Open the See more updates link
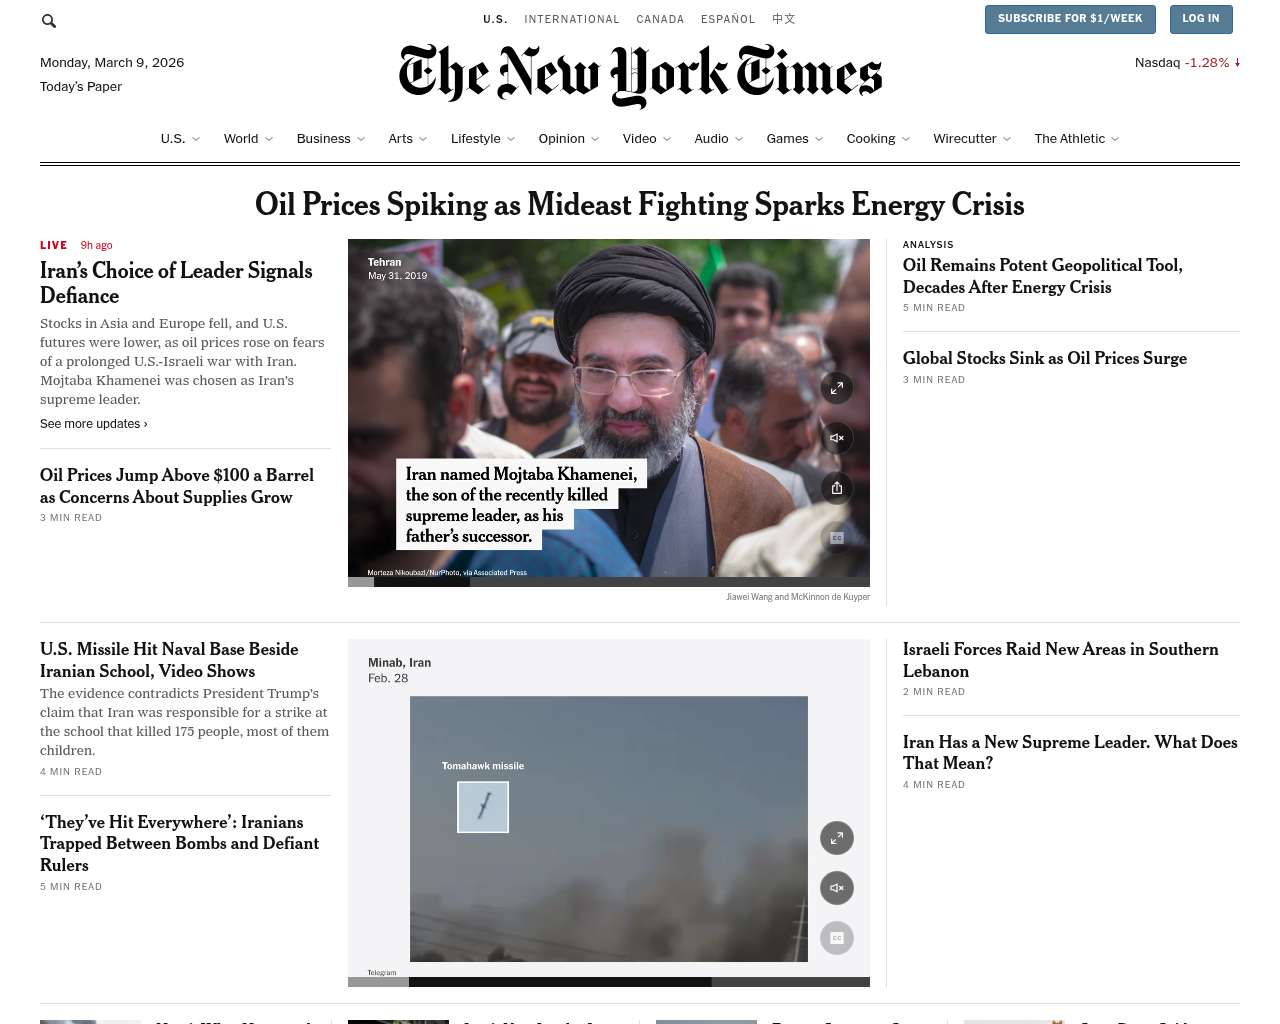The height and width of the screenshot is (1024, 1280). (94, 424)
